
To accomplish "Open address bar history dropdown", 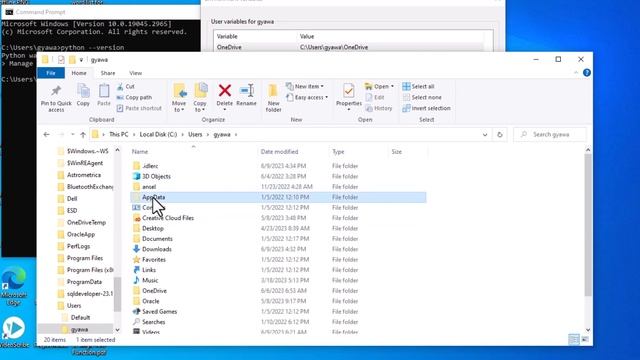I will pos(485,134).
